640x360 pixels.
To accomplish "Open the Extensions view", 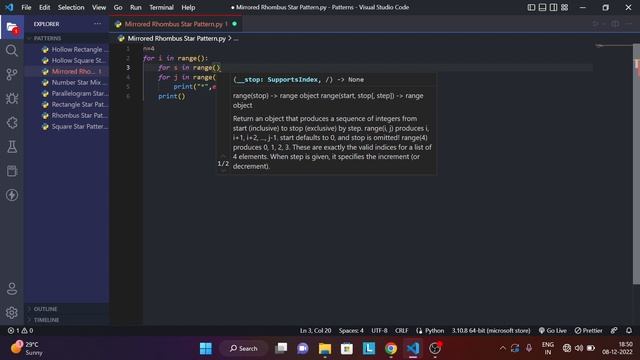I will pyautogui.click(x=12, y=122).
